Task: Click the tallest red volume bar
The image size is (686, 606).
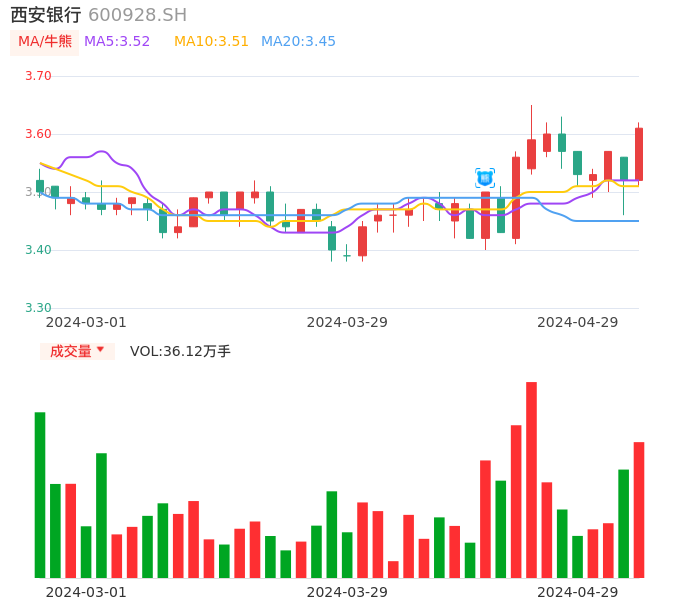Action: (531, 480)
